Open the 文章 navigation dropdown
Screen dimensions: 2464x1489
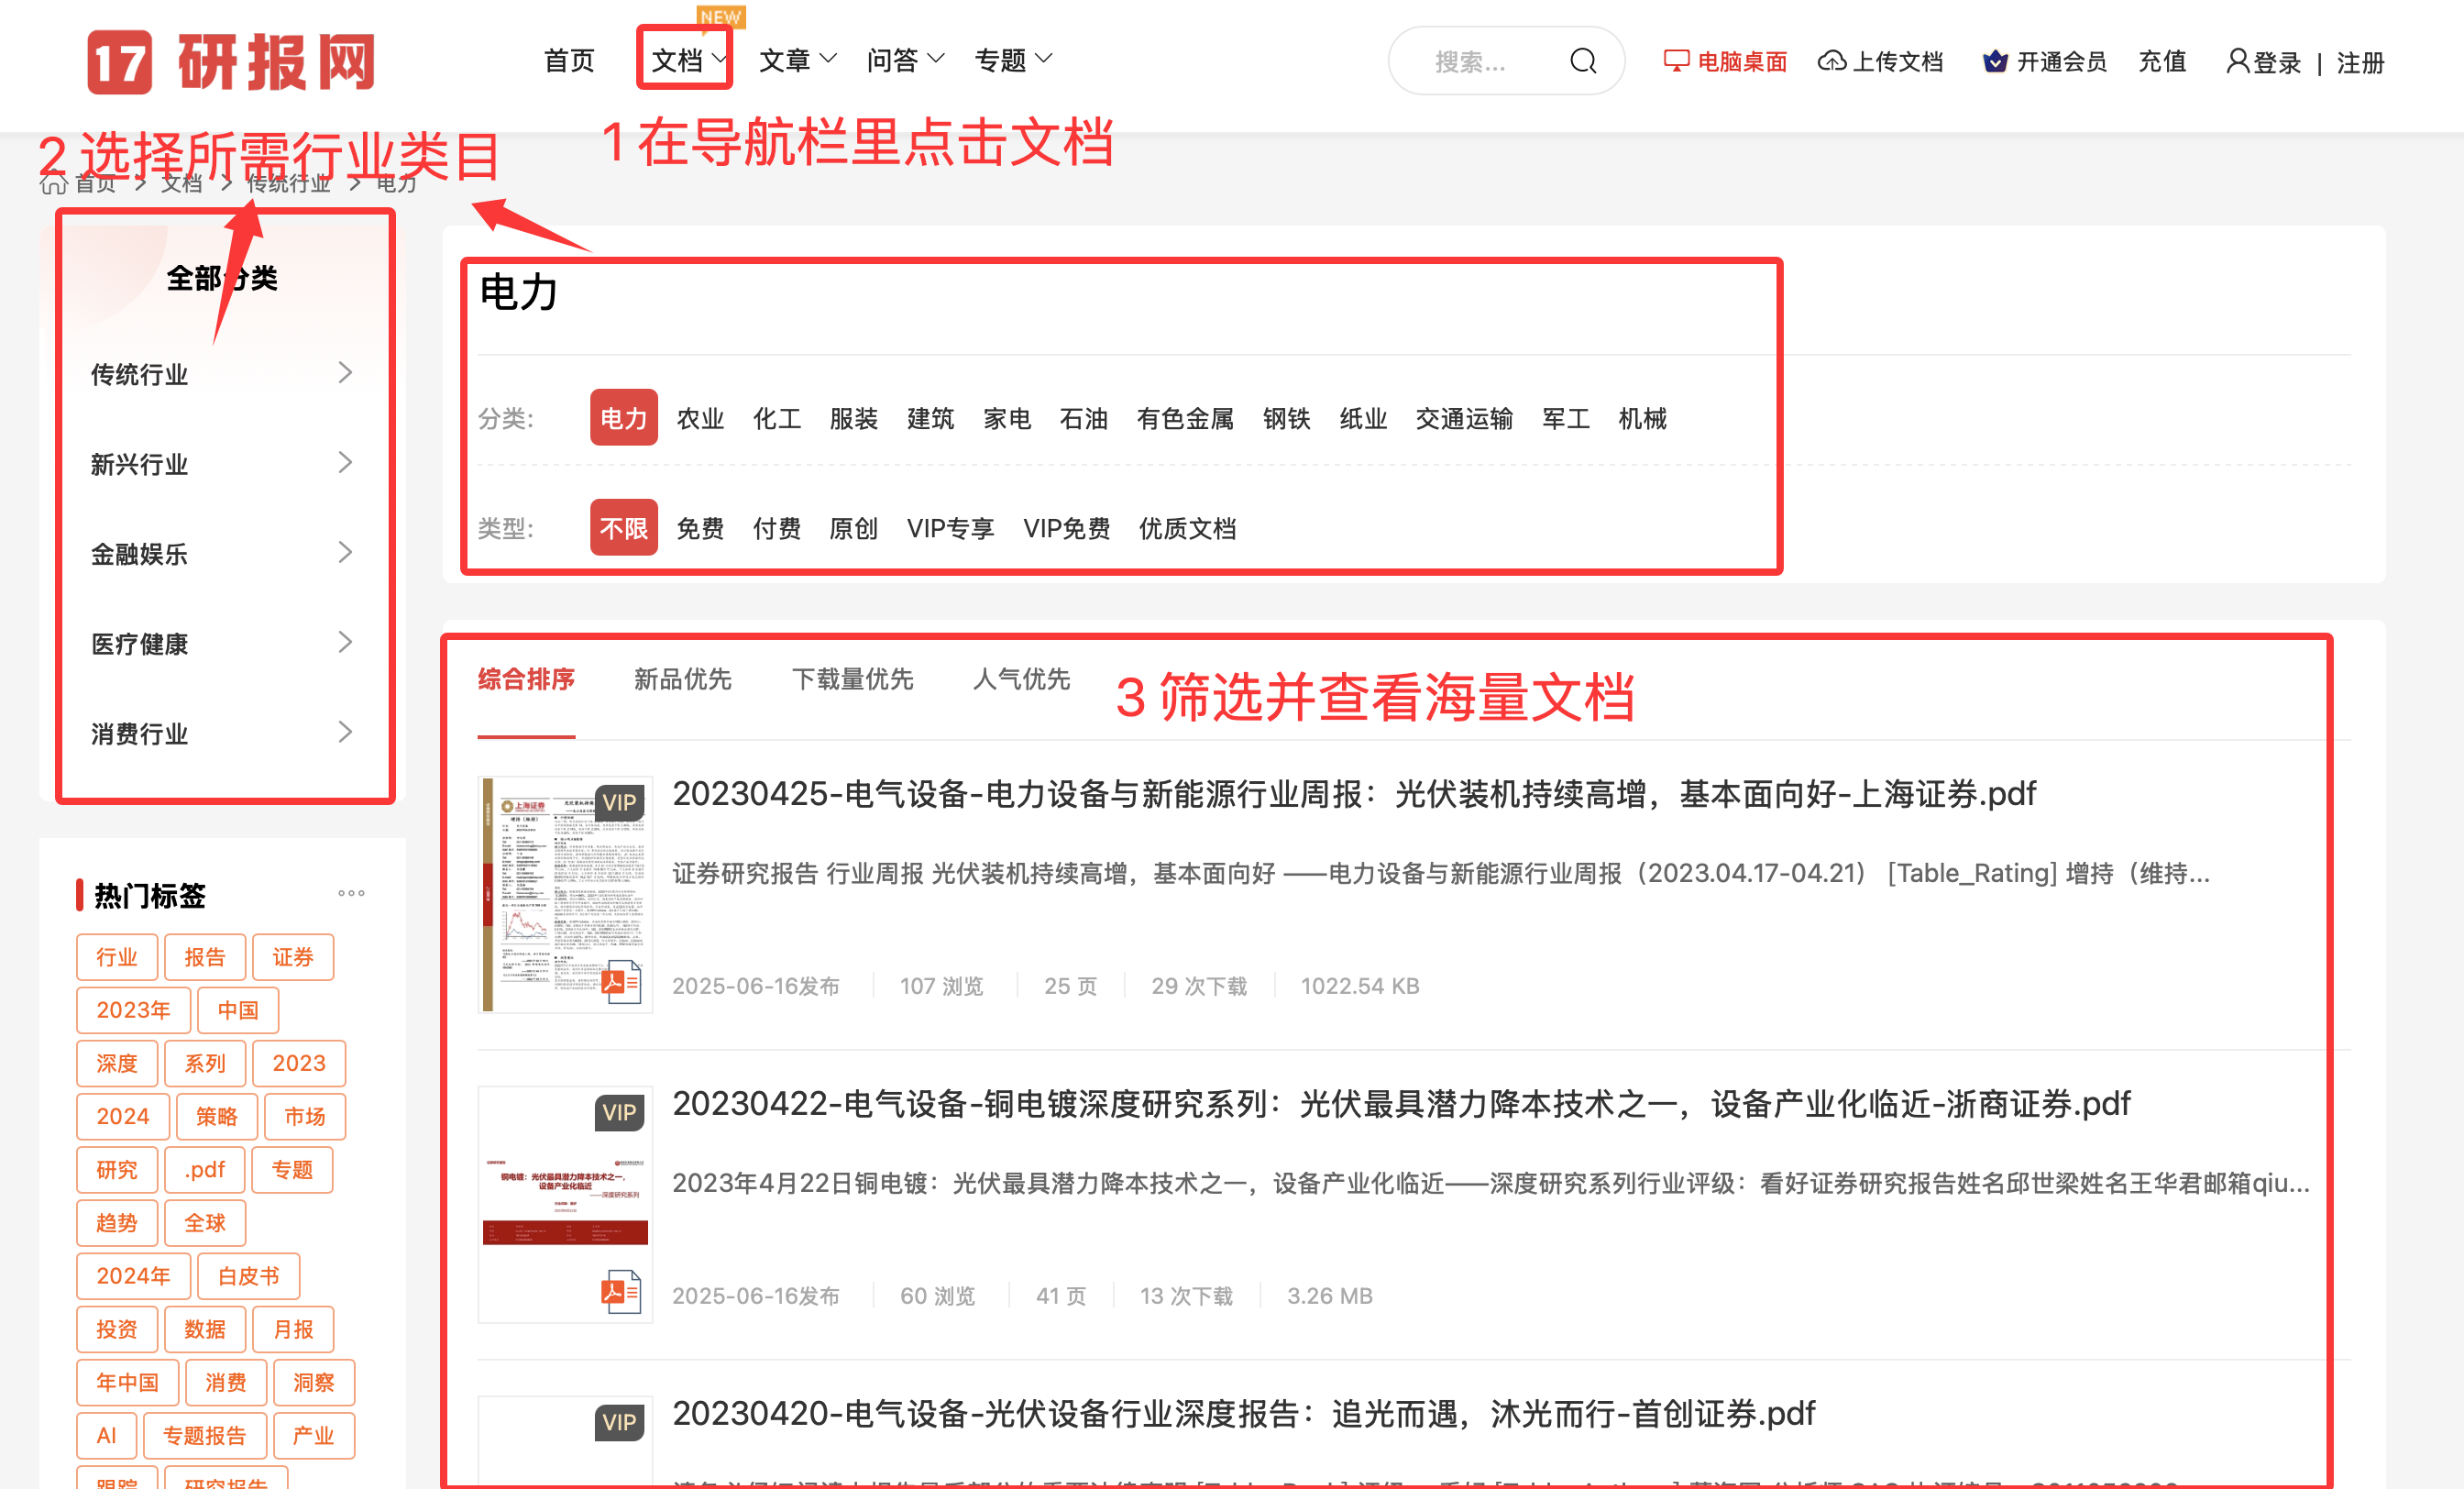(x=797, y=60)
